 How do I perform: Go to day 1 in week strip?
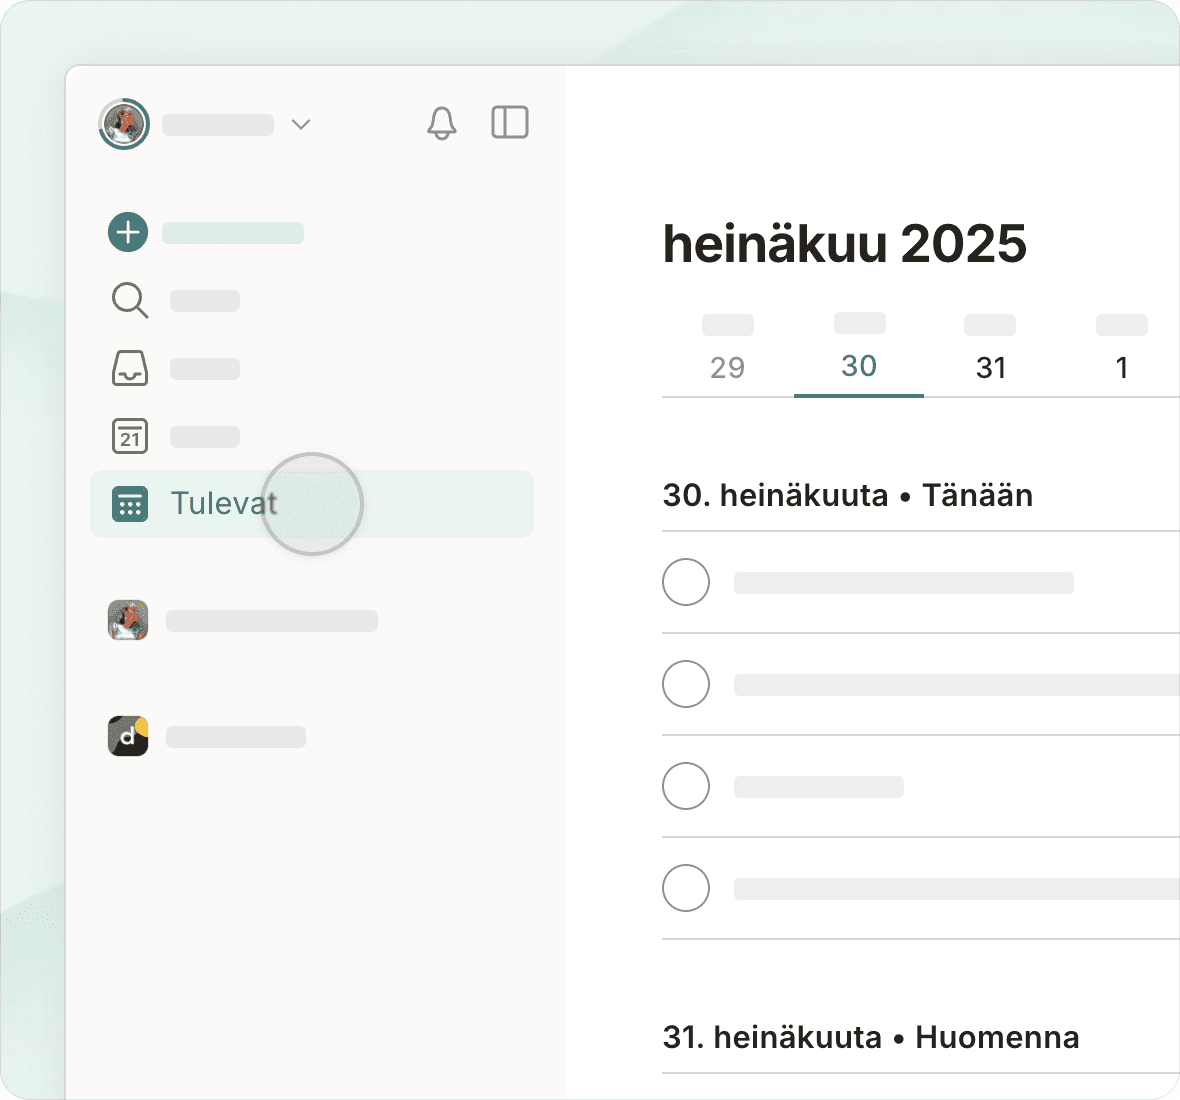[x=1122, y=367]
